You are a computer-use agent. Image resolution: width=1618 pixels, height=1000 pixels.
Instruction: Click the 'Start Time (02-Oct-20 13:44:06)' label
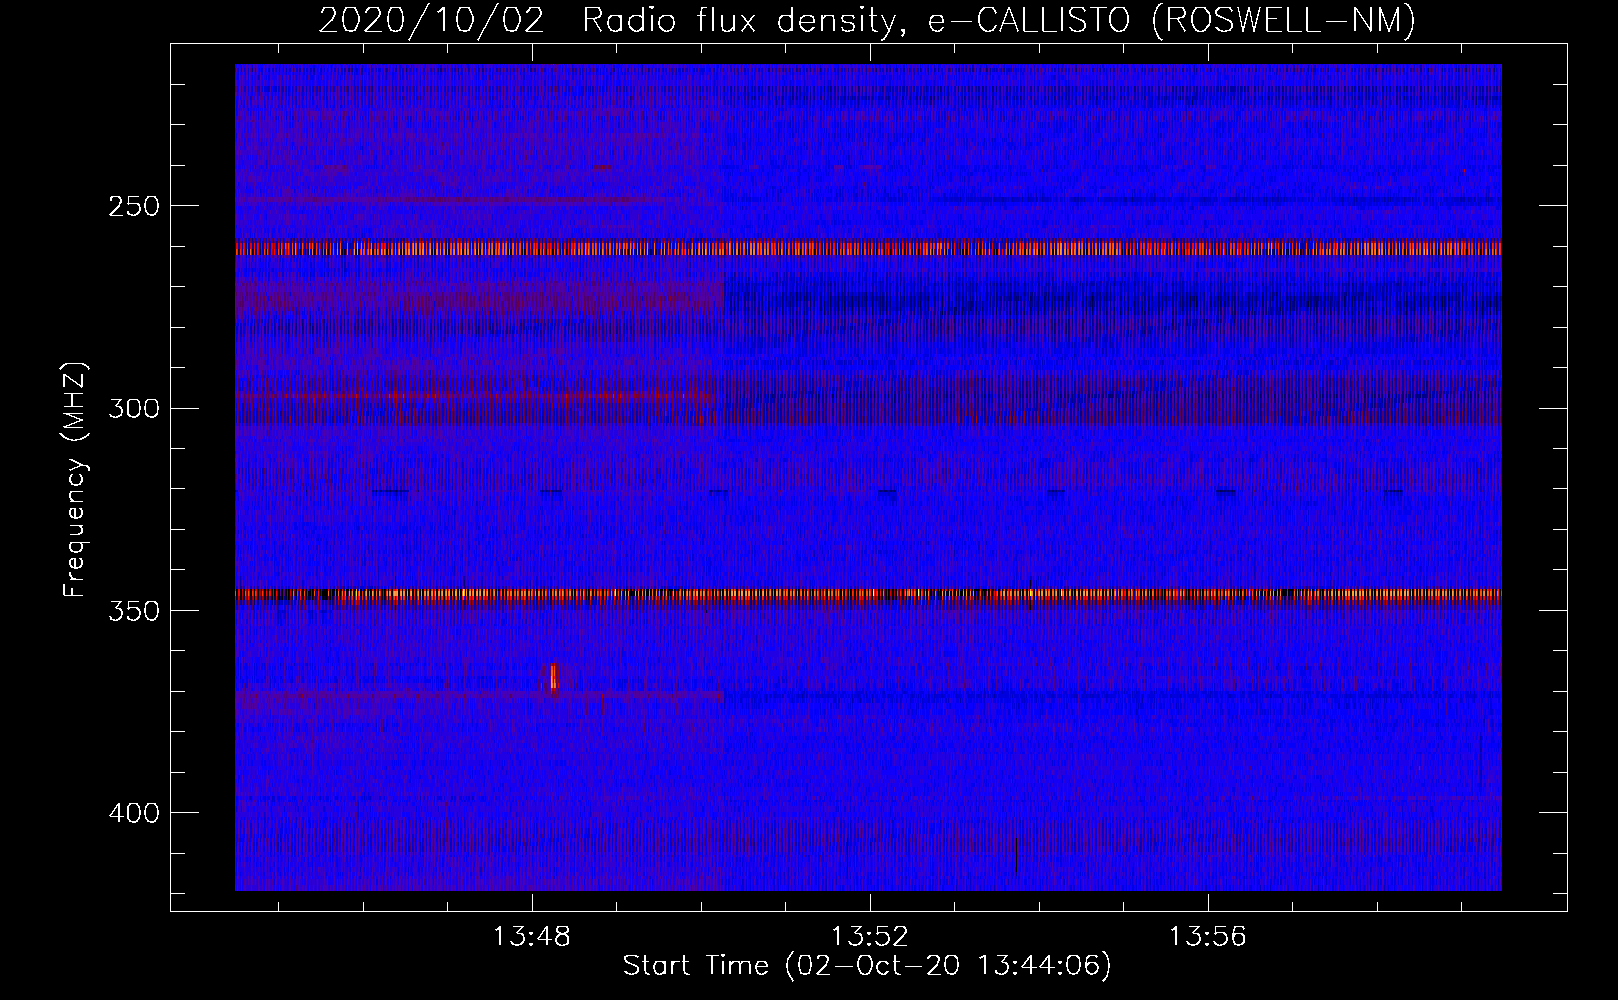coord(867,966)
